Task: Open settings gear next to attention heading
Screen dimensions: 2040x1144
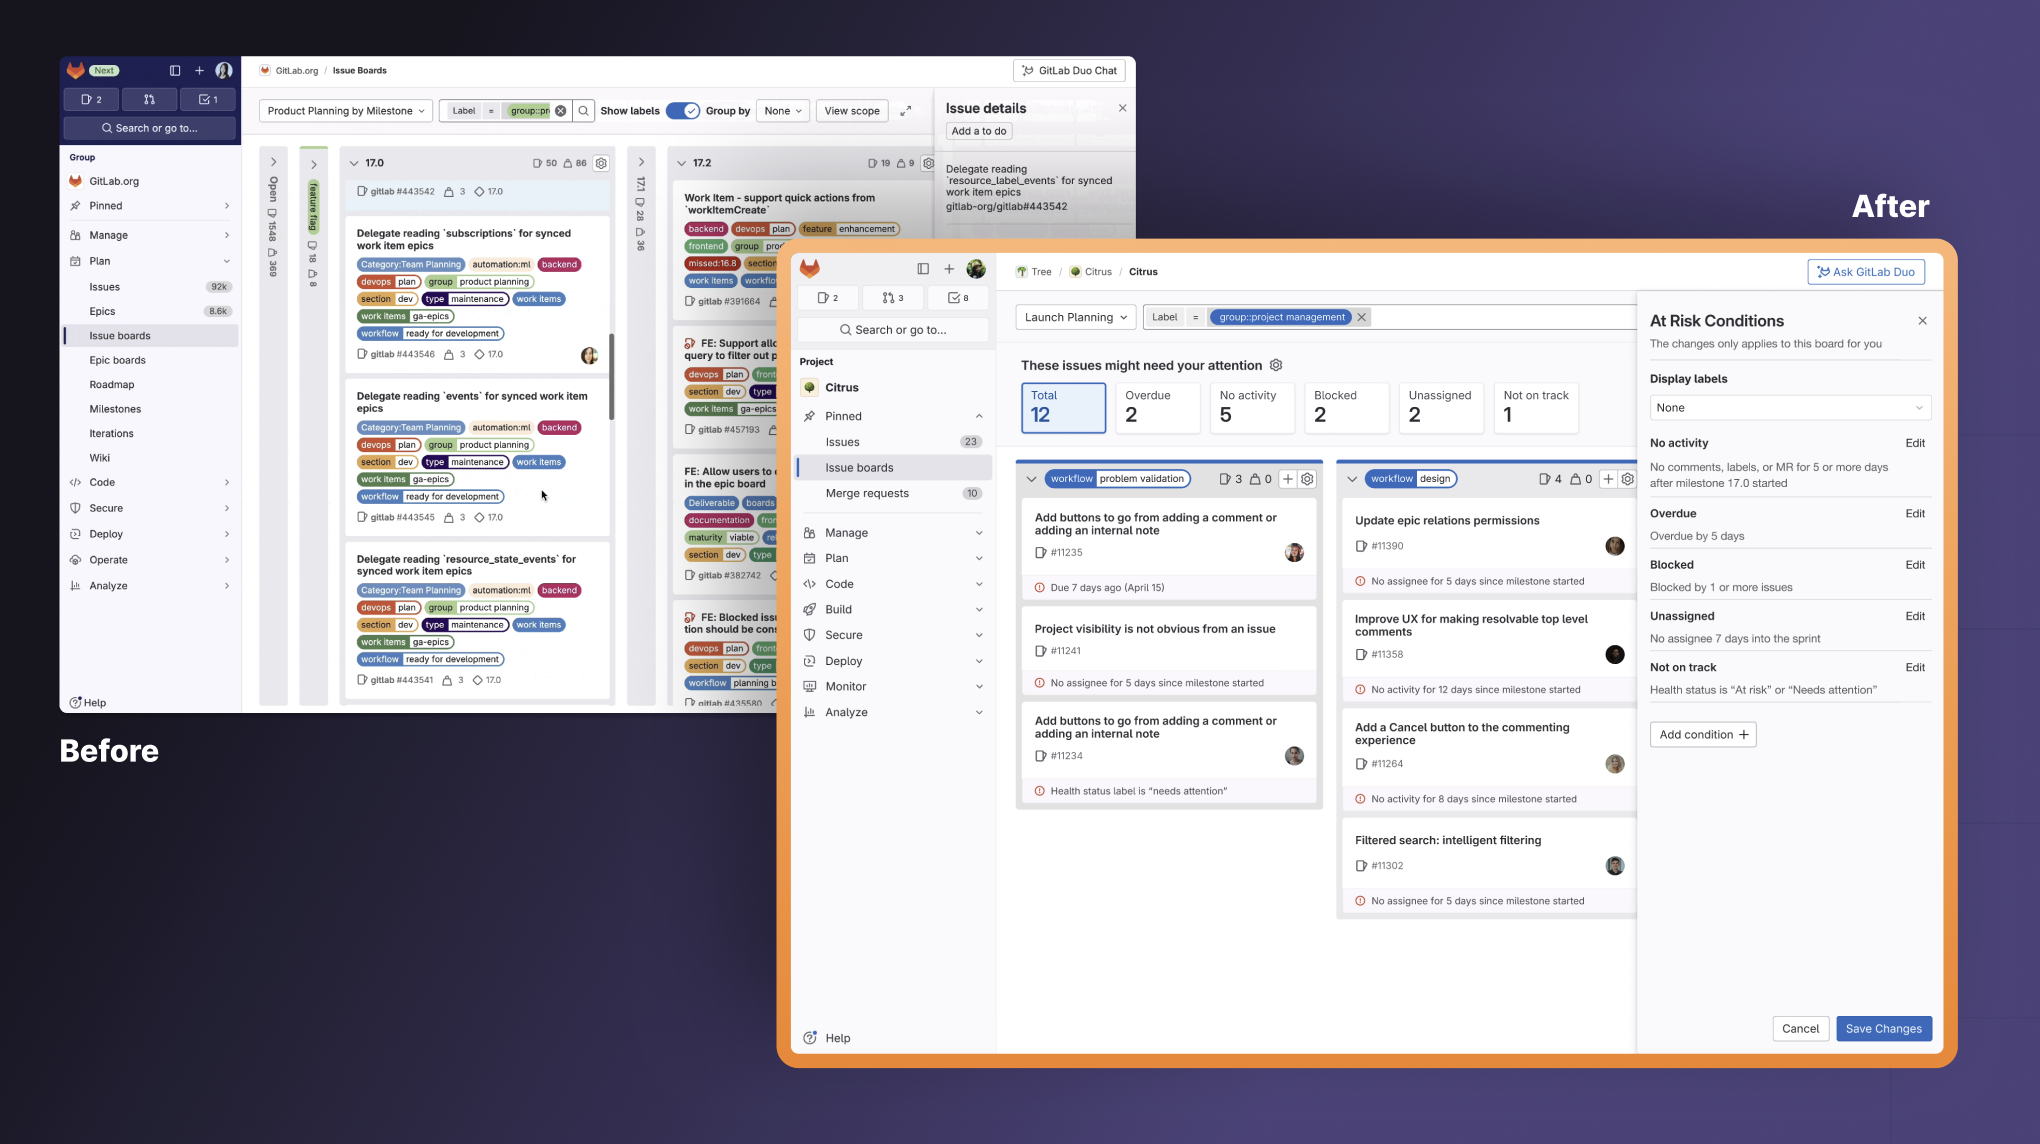Action: pyautogui.click(x=1276, y=365)
